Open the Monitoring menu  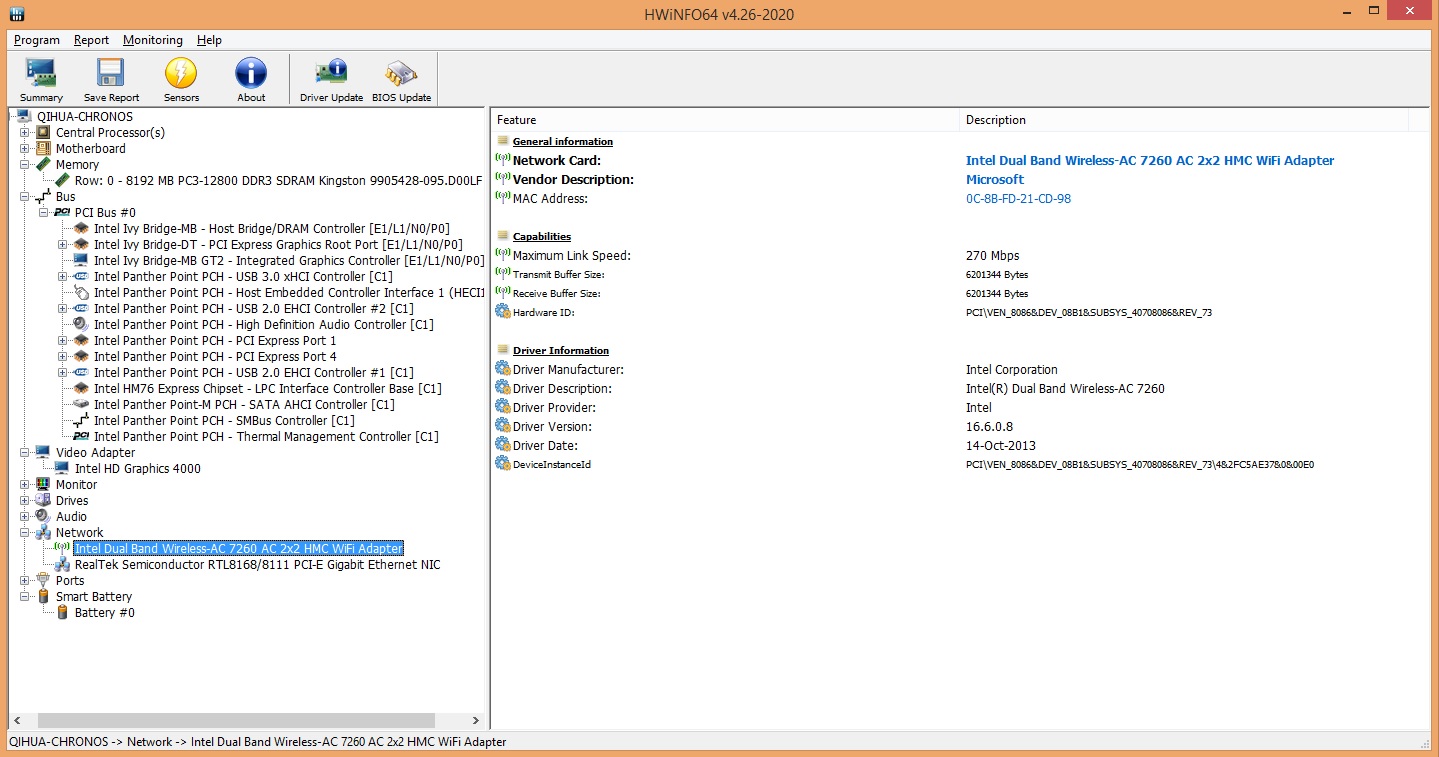[153, 40]
